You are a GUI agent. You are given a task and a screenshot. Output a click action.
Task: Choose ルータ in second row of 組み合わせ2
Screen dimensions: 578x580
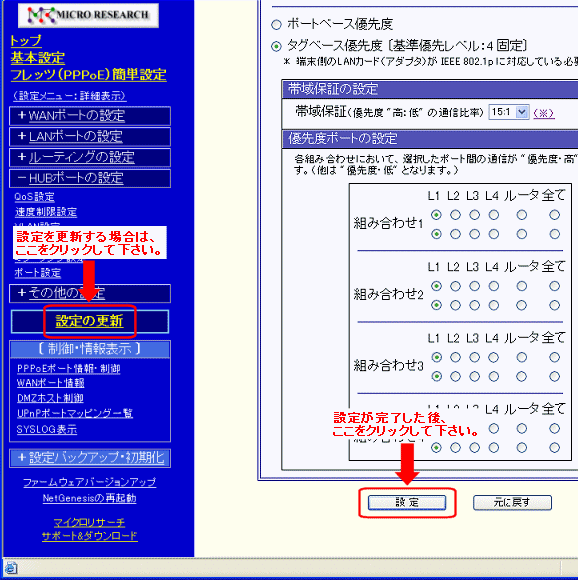[521, 305]
